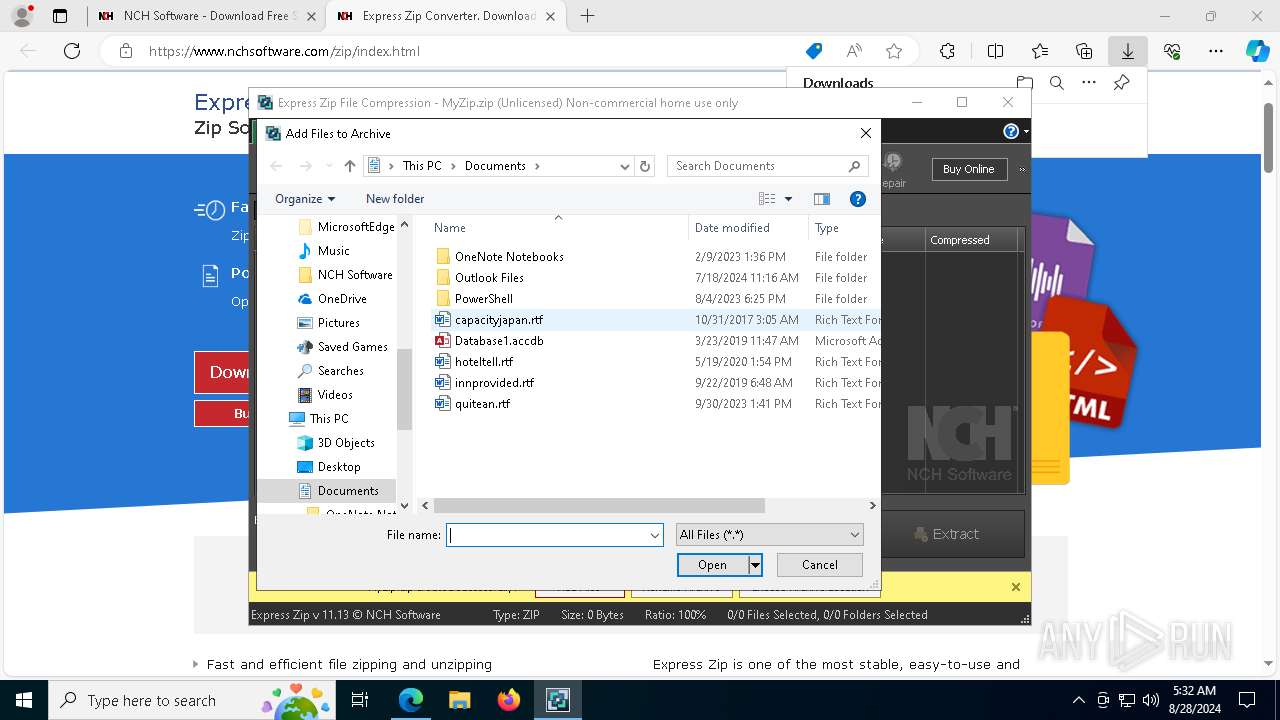Refresh the Documents folder listing
This screenshot has width=1280, height=720.
point(645,166)
